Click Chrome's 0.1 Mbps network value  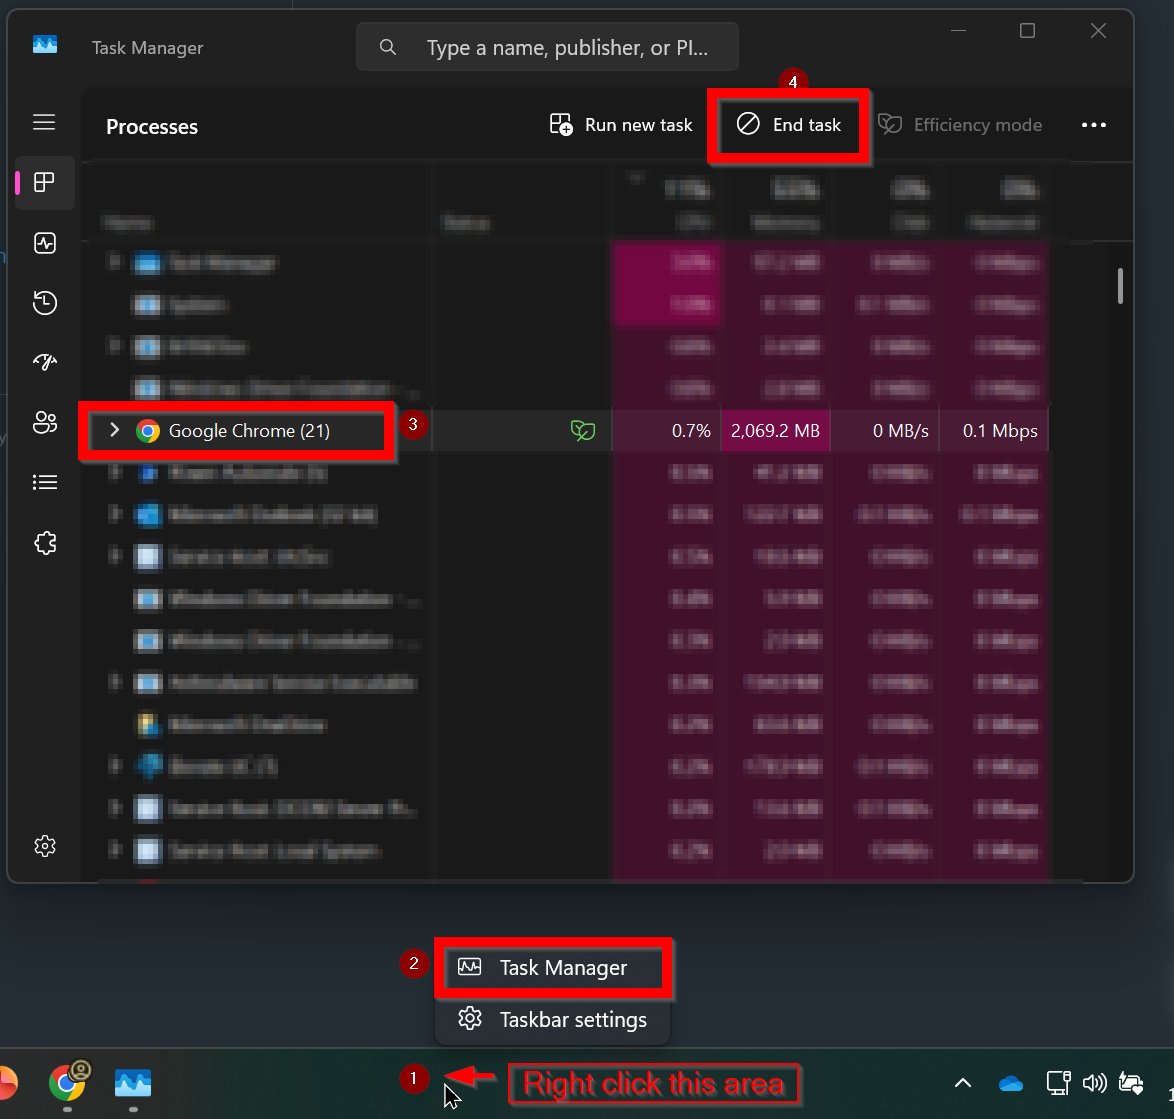click(x=1000, y=431)
